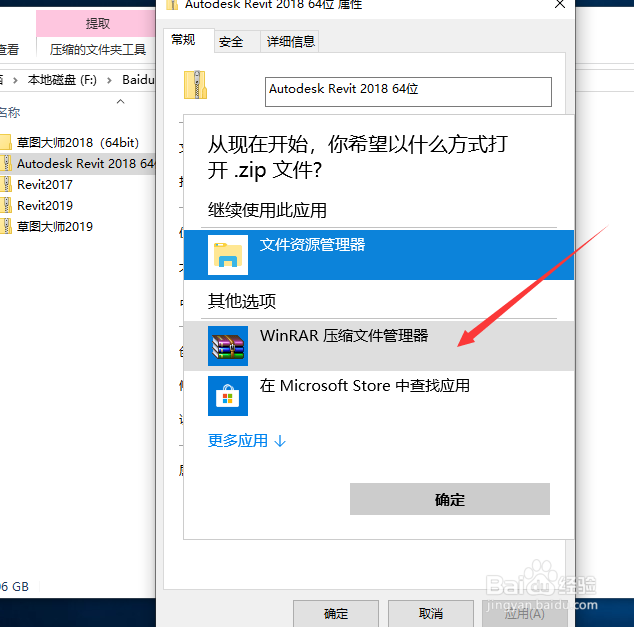Click the Microsoft Store bag icon
This screenshot has width=634, height=627.
point(228,396)
